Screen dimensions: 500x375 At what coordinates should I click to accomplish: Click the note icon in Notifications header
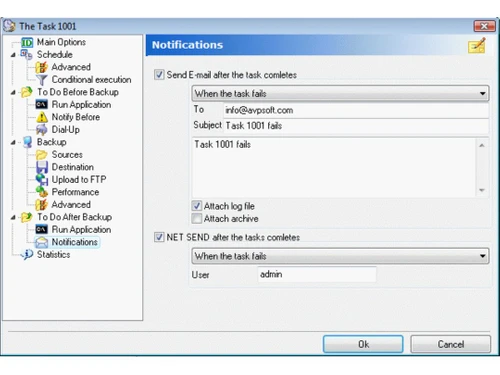[477, 46]
